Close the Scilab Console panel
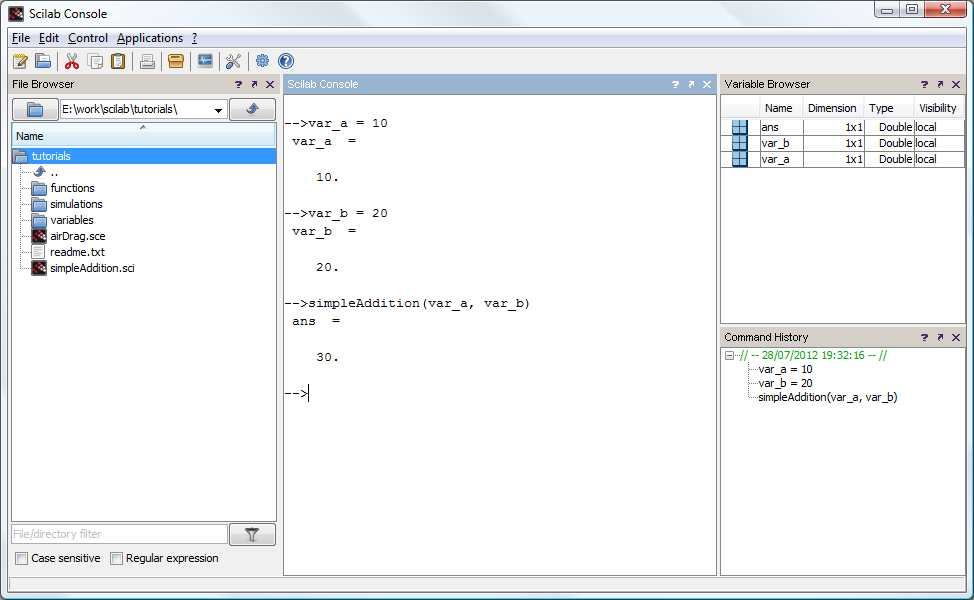 [707, 84]
